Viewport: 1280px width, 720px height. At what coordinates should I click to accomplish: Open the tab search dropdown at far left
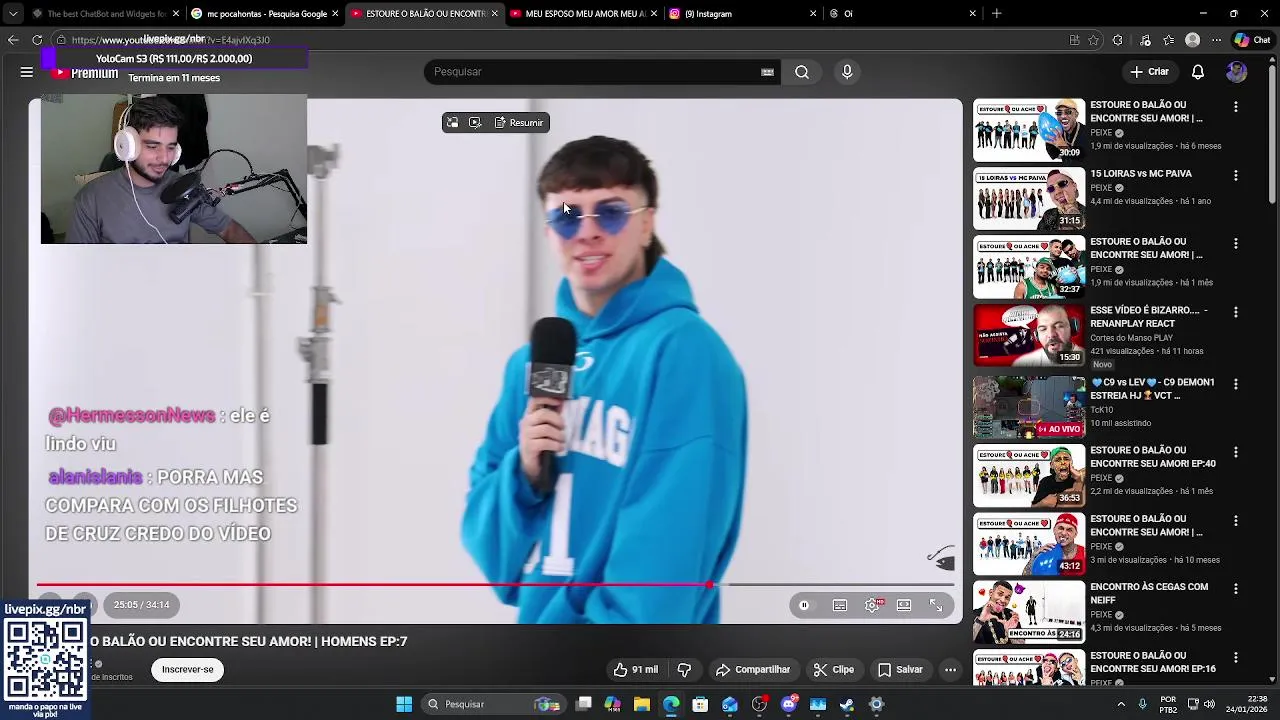pyautogui.click(x=12, y=14)
